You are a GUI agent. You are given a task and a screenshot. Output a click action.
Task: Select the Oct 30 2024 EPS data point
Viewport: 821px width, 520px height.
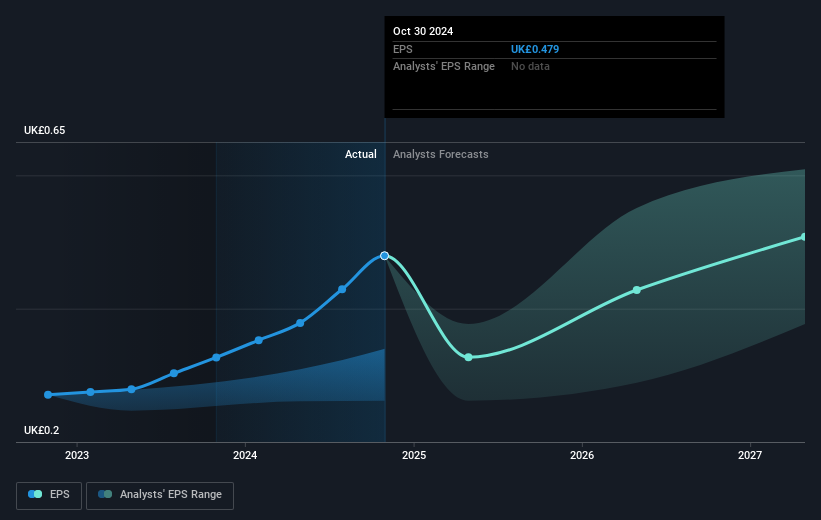pyautogui.click(x=384, y=256)
